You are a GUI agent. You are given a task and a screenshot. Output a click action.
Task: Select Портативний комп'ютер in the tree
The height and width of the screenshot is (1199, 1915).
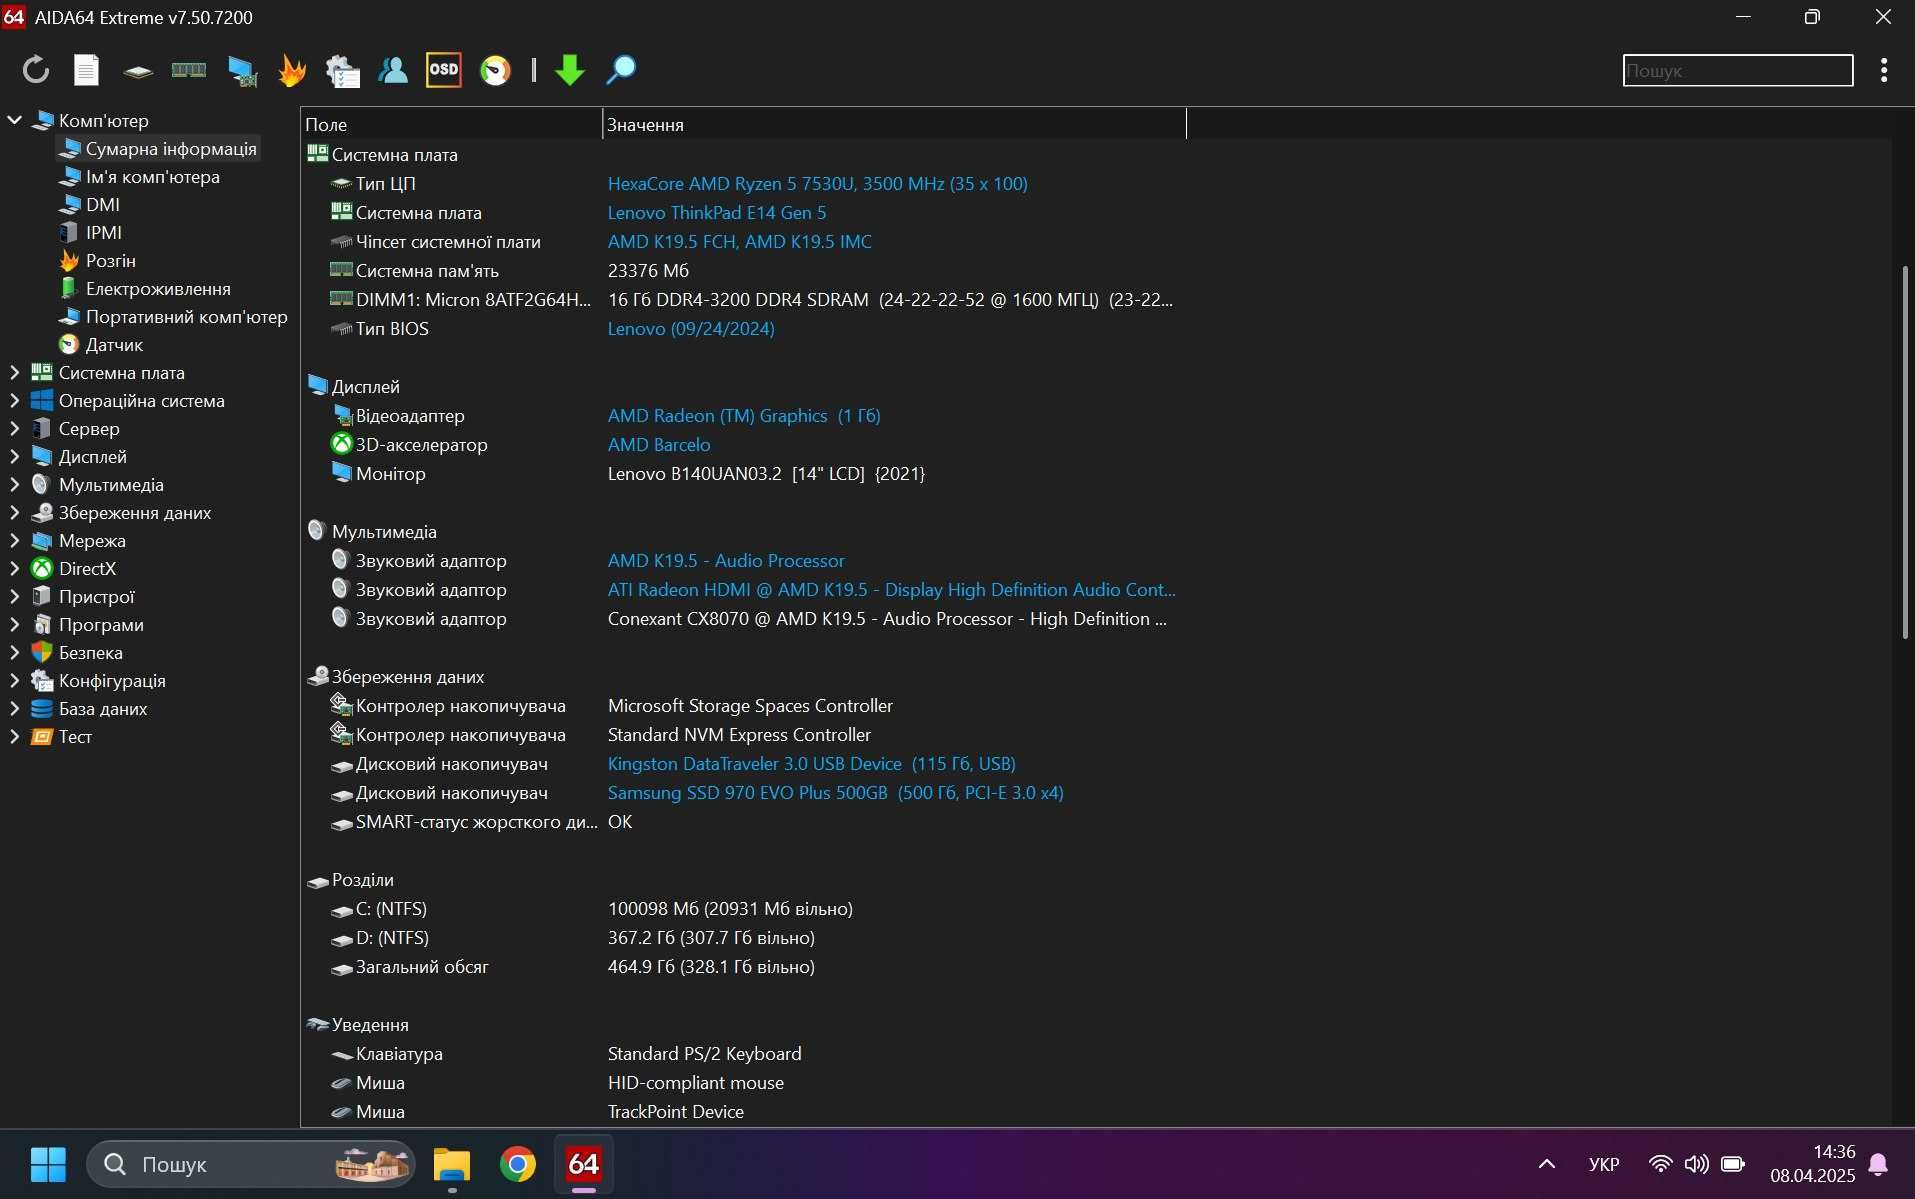click(186, 316)
